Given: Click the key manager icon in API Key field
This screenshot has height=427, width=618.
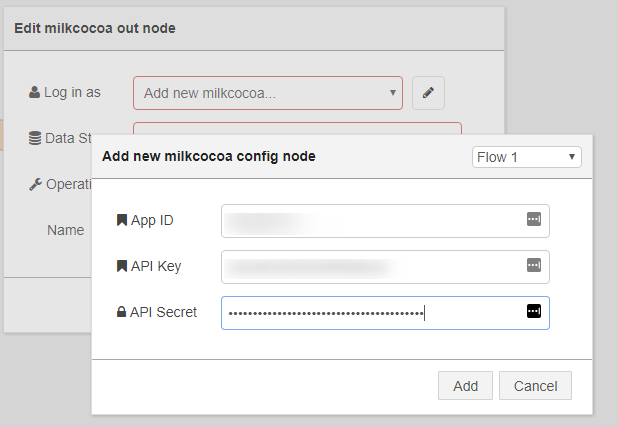Looking at the screenshot, I should pos(533,266).
